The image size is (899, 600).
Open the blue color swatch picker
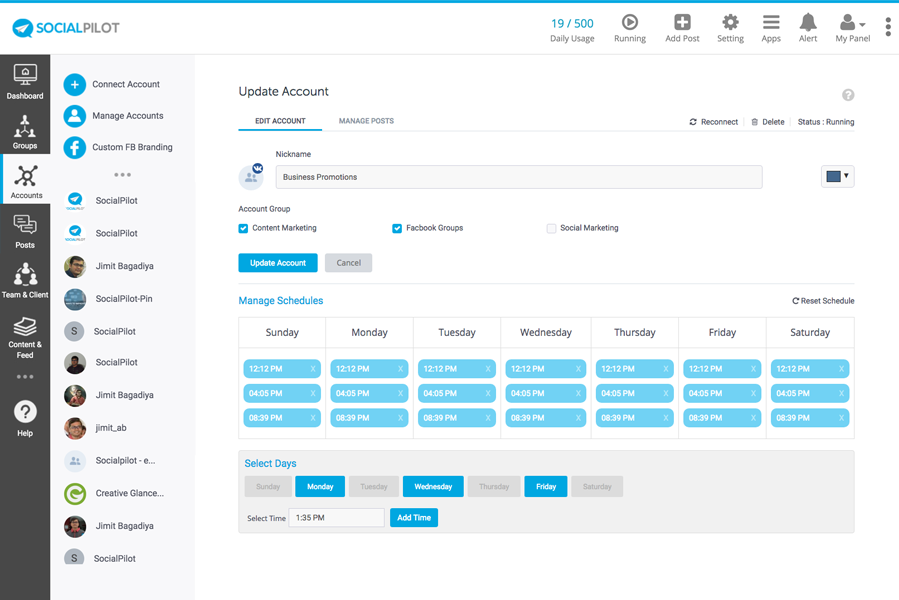pyautogui.click(x=837, y=177)
